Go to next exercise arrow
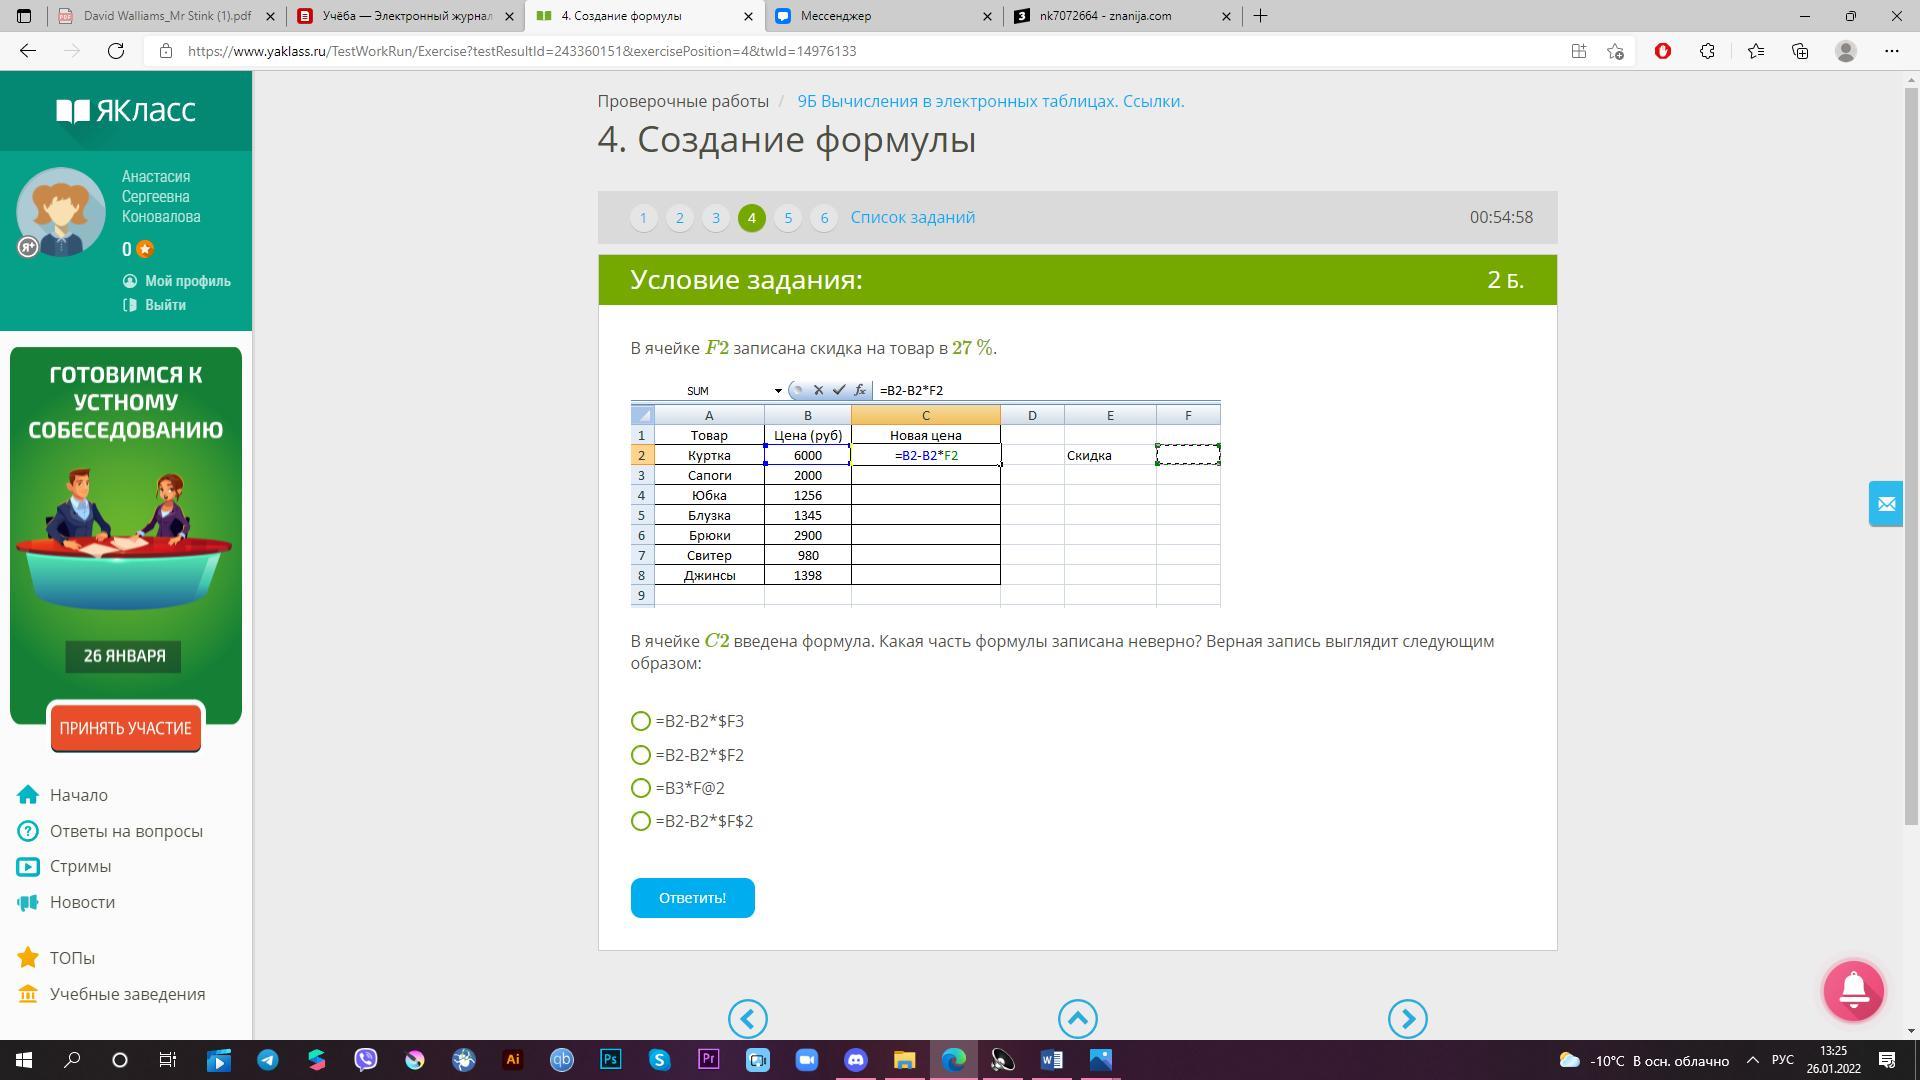Screen dimensions: 1920x1080 pyautogui.click(x=1407, y=1019)
